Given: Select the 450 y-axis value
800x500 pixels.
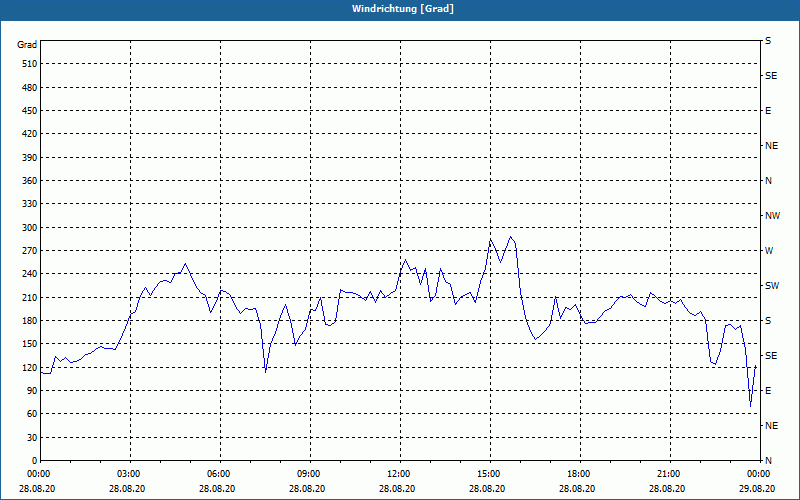Looking at the screenshot, I should tap(30, 111).
